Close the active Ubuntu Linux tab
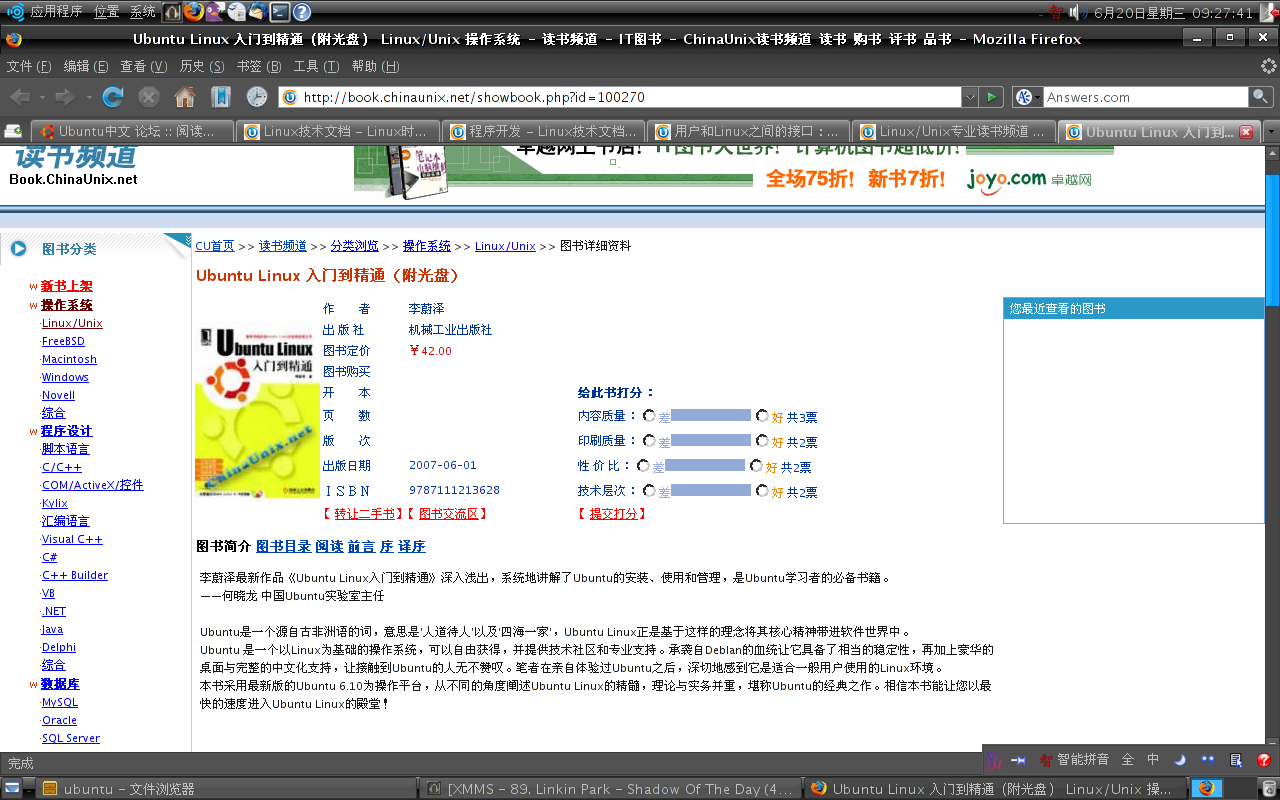Screen dimensions: 1280x800 point(1246,132)
